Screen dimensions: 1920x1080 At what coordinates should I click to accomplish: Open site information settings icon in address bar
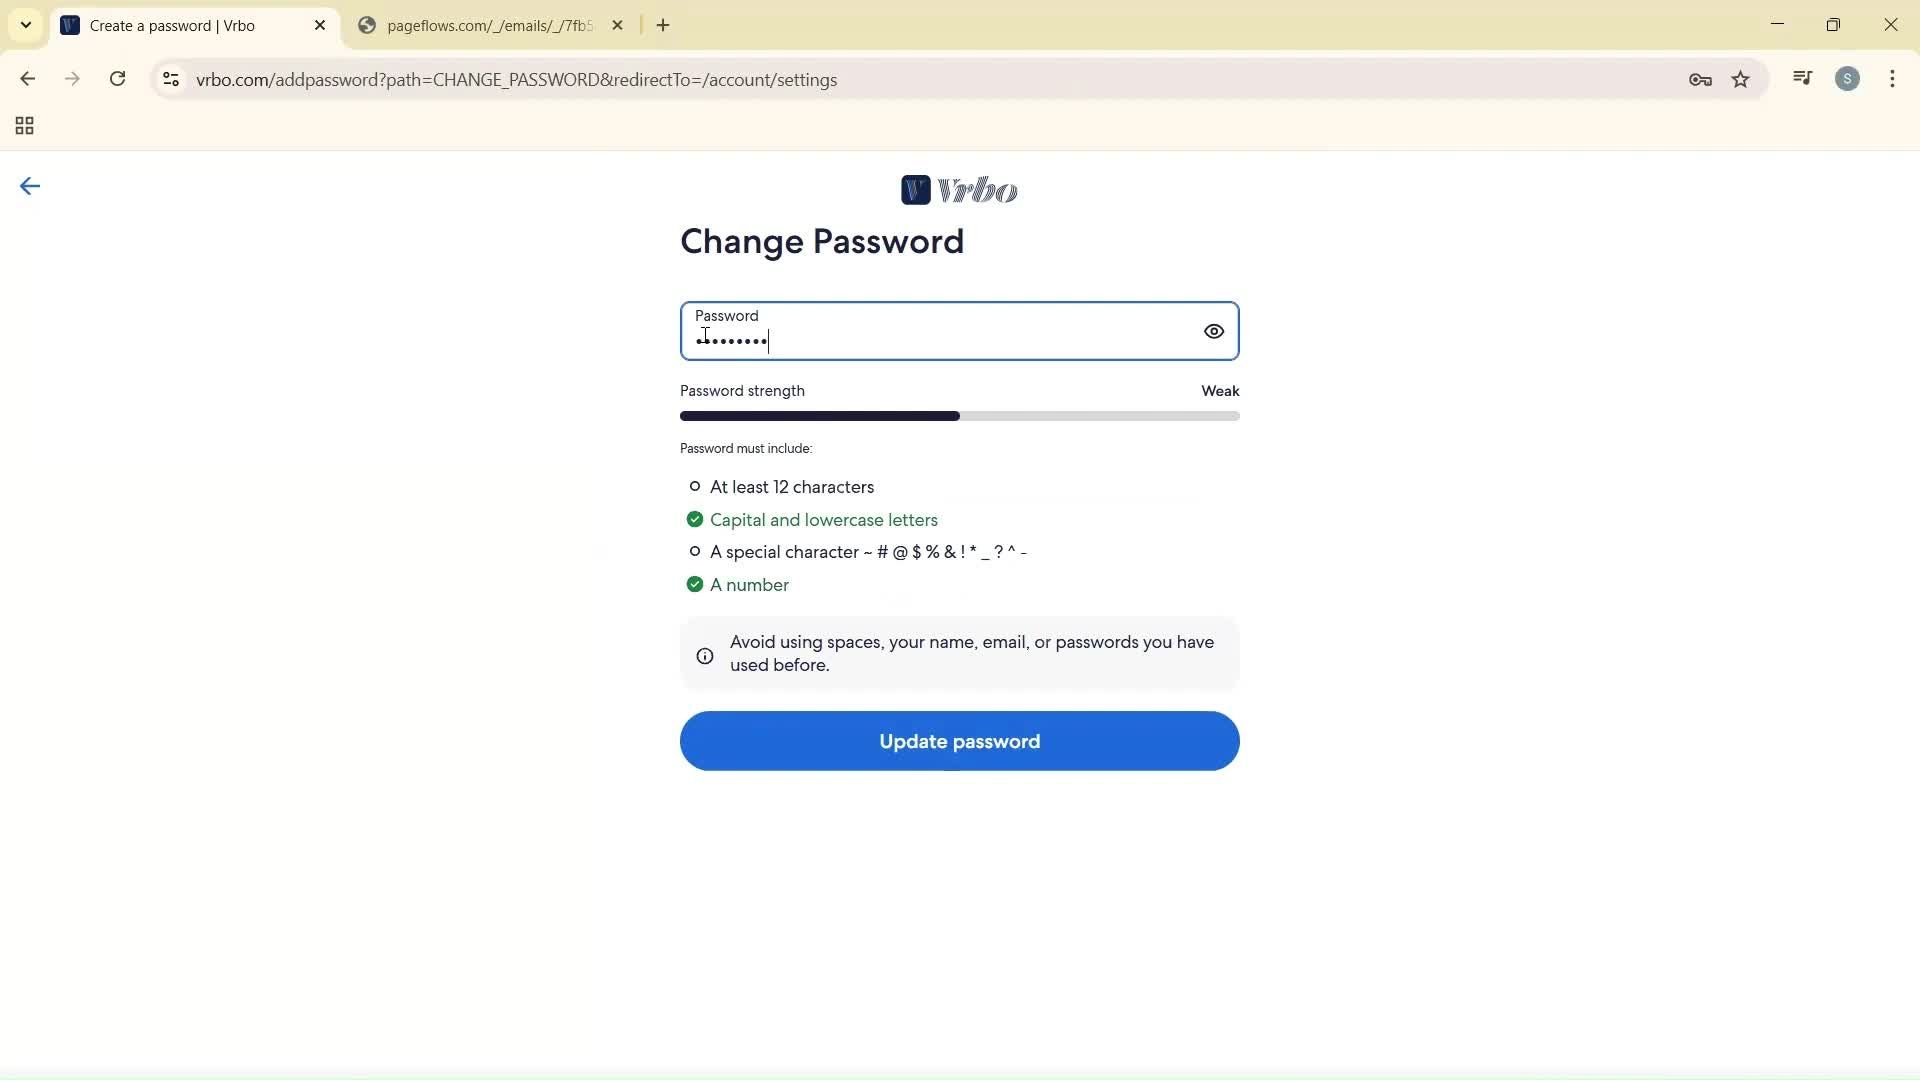tap(170, 79)
